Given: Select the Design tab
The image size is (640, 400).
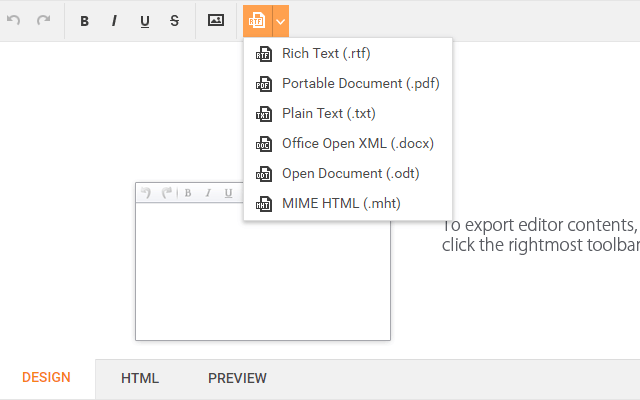Looking at the screenshot, I should (x=47, y=378).
